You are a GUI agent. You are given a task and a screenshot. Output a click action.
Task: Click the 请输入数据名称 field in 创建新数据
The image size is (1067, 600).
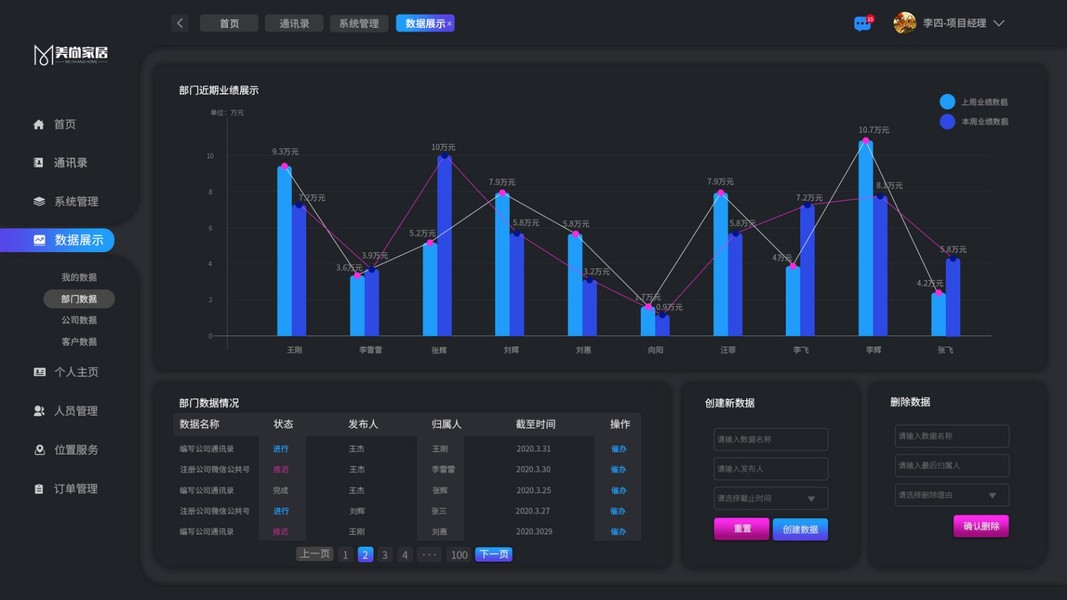coord(770,439)
